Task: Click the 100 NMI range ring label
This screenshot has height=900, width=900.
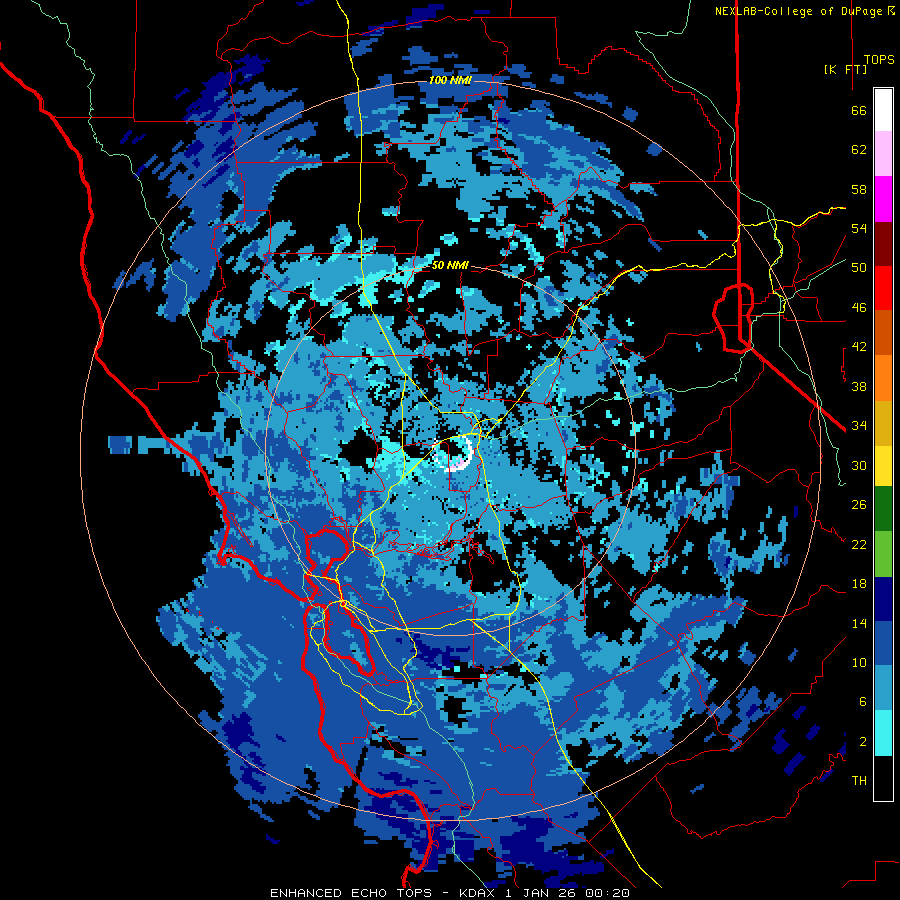Action: [450, 80]
